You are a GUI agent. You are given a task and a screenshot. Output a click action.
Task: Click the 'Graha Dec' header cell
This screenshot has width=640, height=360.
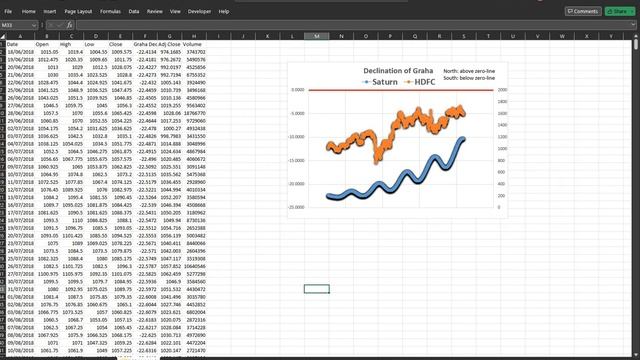coord(145,44)
